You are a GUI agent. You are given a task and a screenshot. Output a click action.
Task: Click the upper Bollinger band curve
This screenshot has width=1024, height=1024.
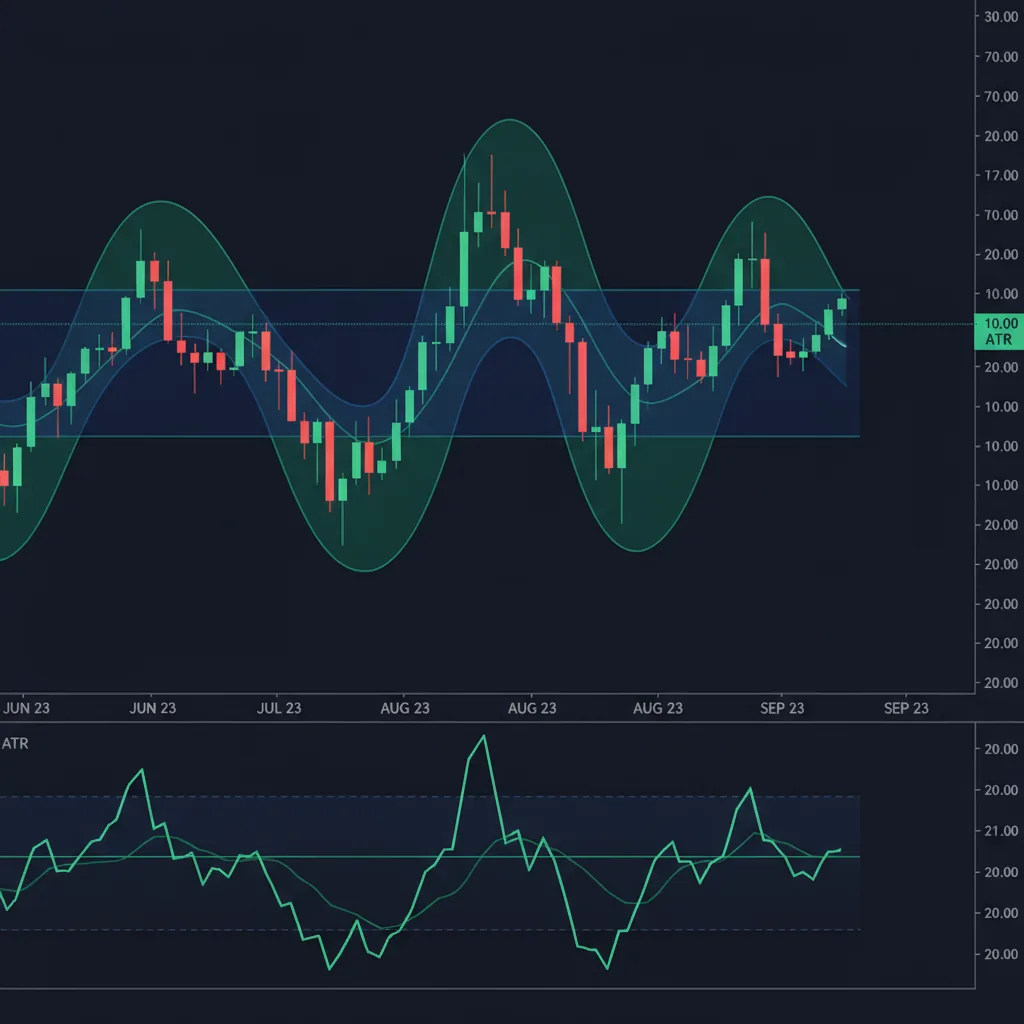pos(509,120)
